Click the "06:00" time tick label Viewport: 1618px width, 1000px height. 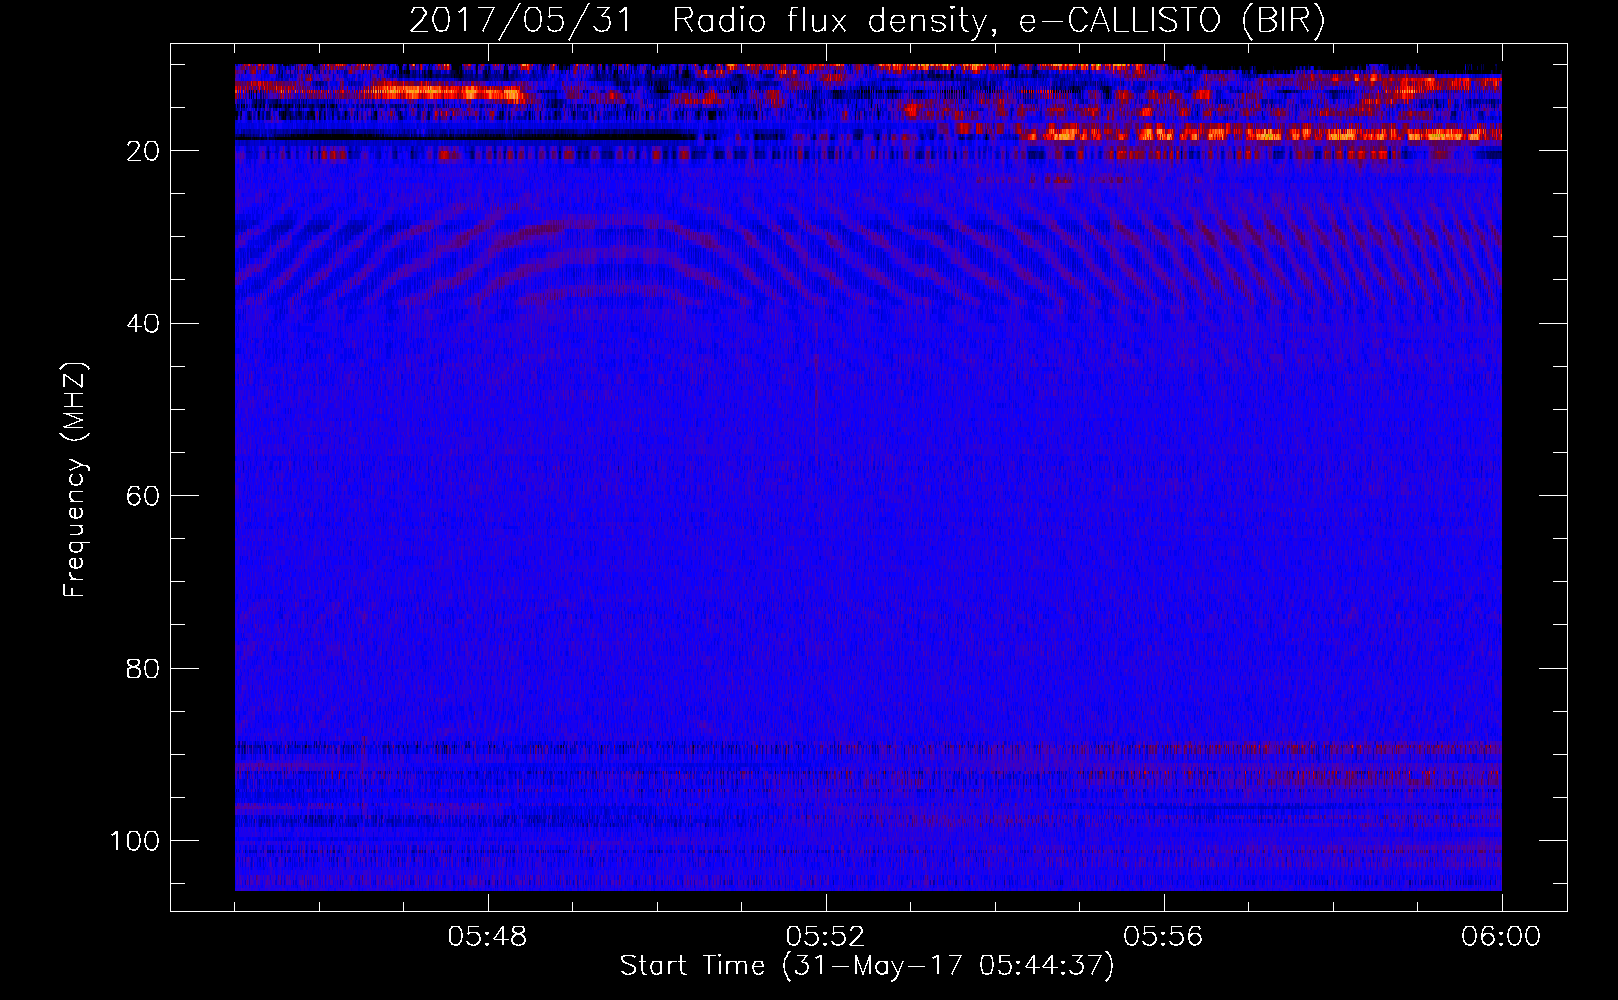pos(1501,937)
